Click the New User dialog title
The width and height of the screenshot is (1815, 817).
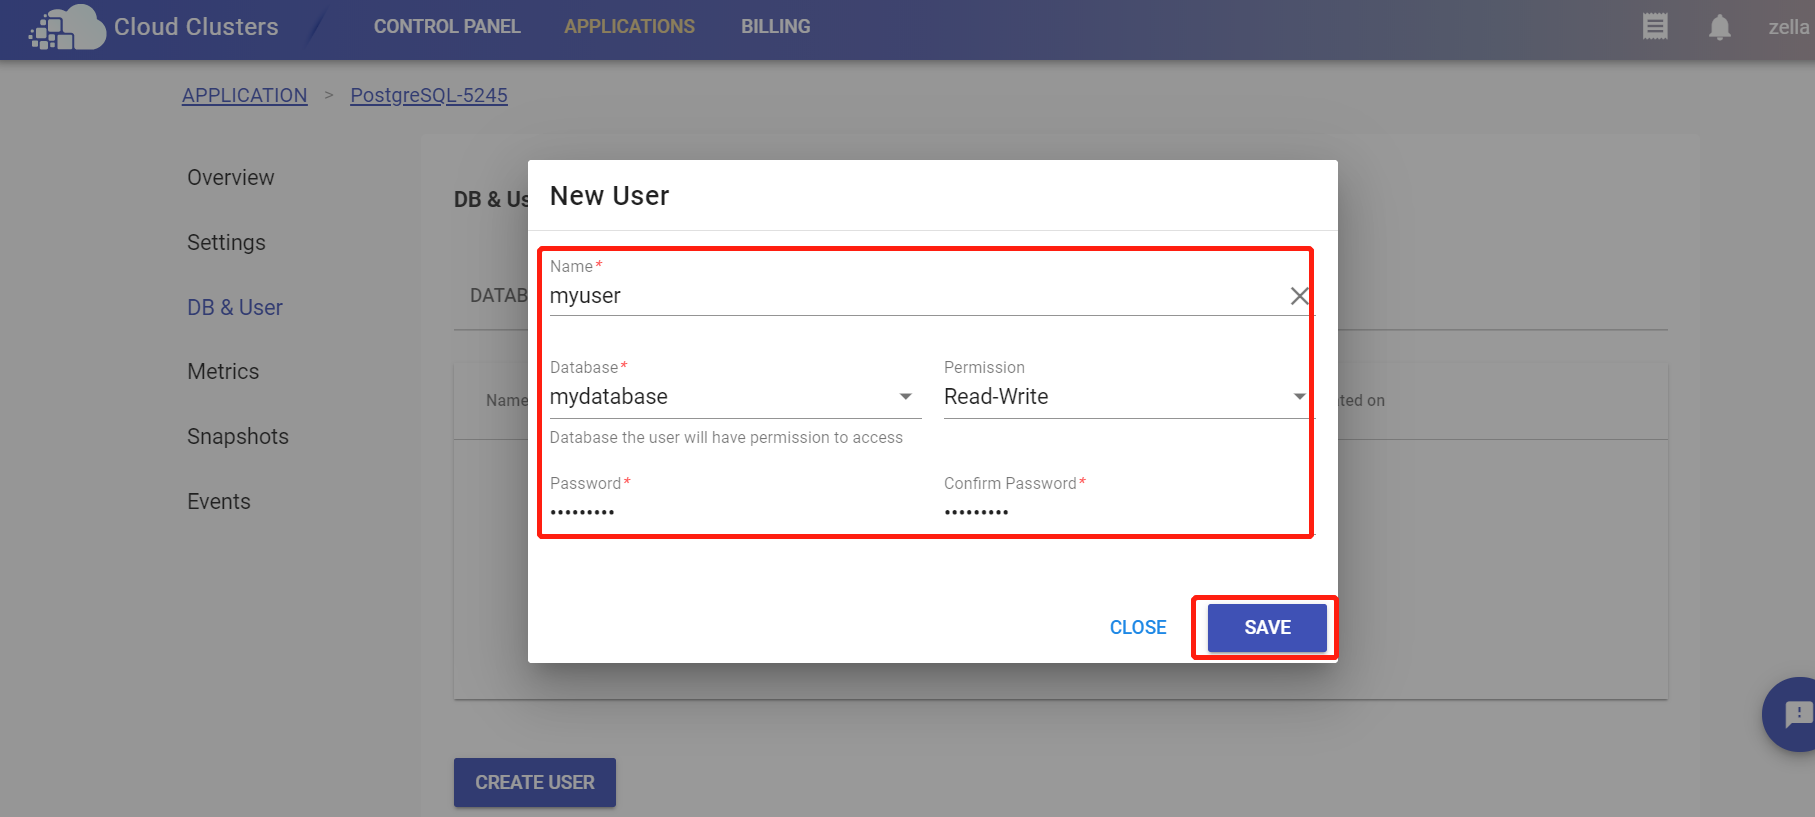(x=610, y=196)
